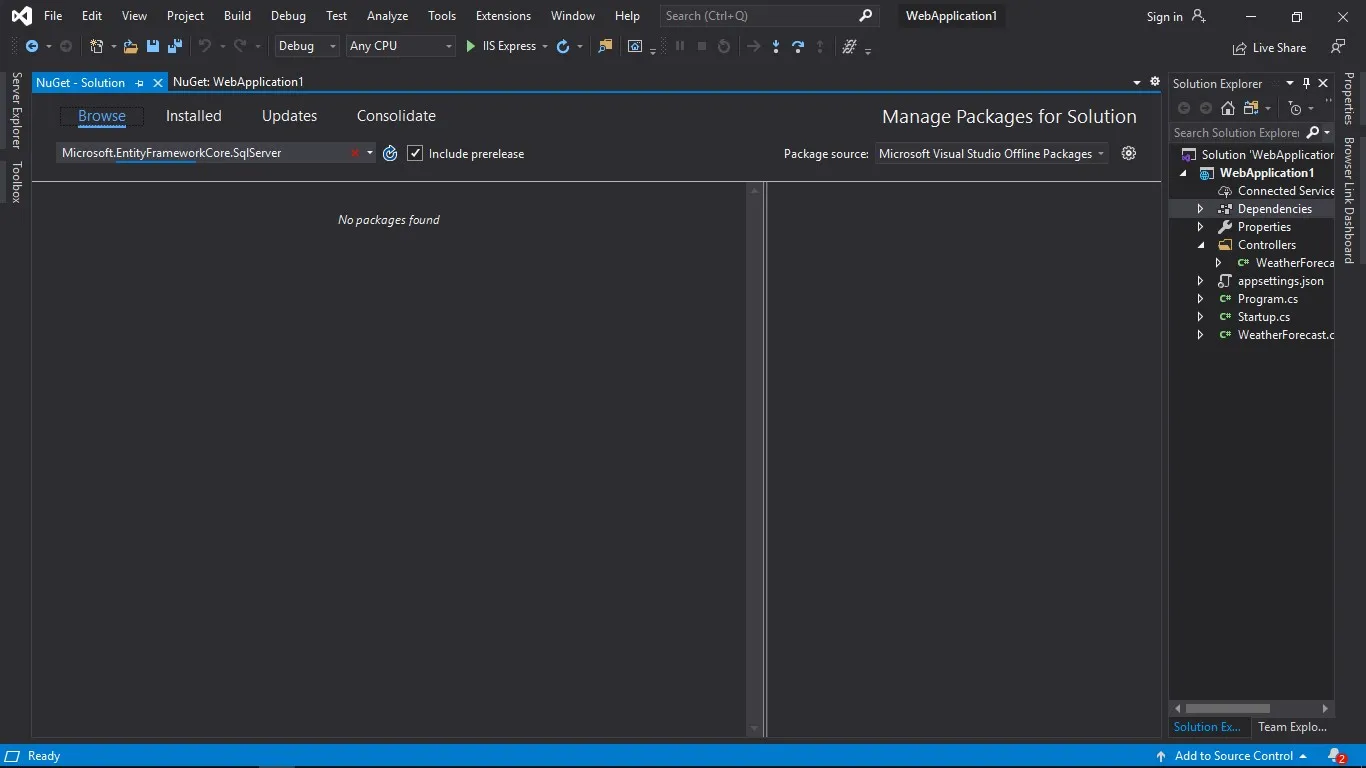Click the Save All icon
The height and width of the screenshot is (768, 1366).
click(x=175, y=46)
